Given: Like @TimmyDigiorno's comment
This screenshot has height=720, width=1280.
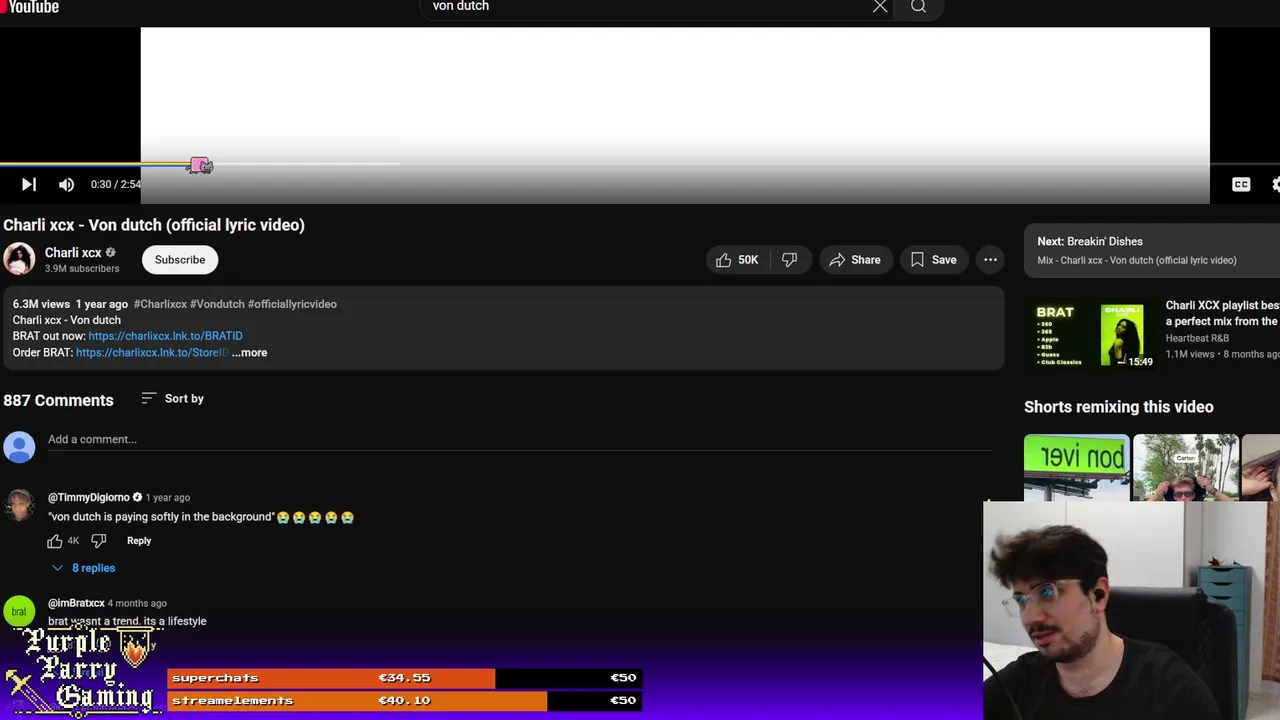Looking at the screenshot, I should point(55,541).
